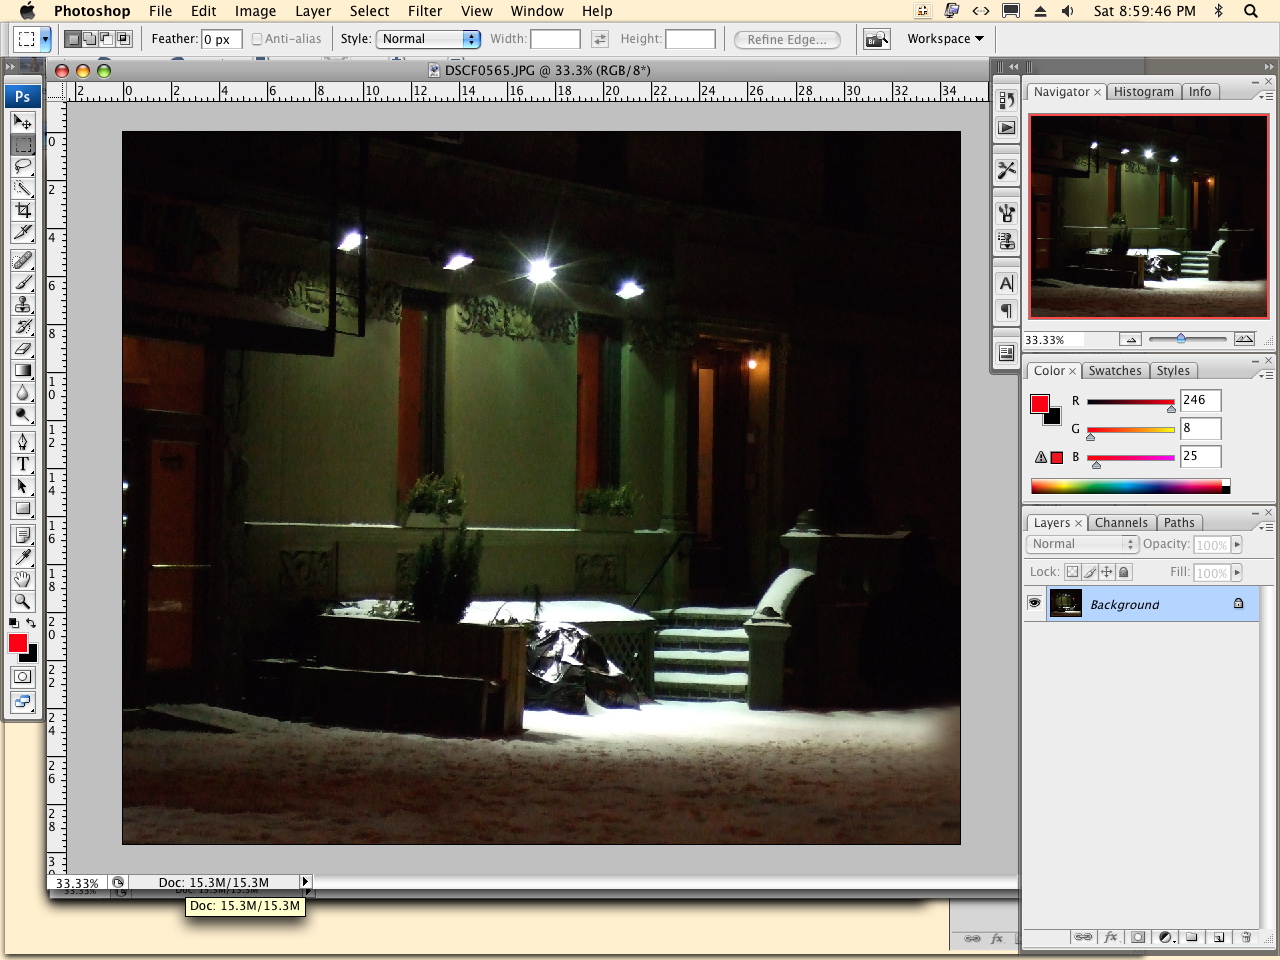Toggle Quick Mask mode
The image size is (1280, 960).
(22, 677)
